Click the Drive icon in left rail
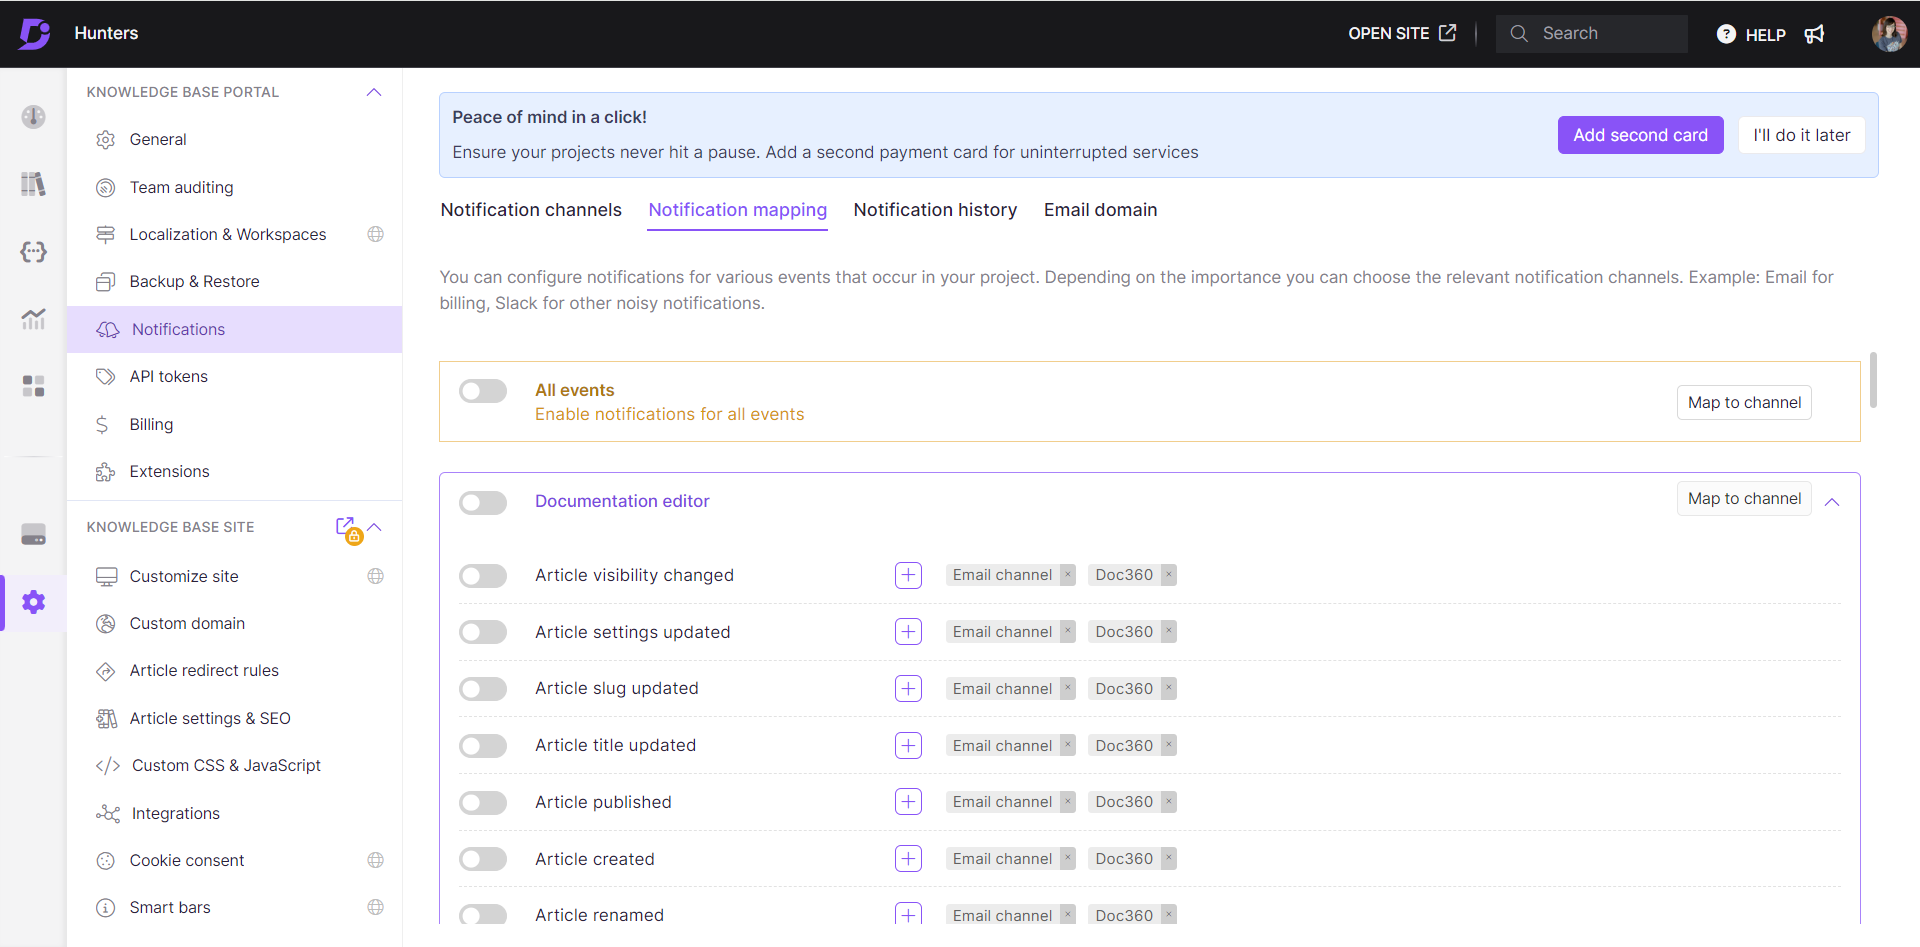This screenshot has height=947, width=1920. [x=33, y=535]
